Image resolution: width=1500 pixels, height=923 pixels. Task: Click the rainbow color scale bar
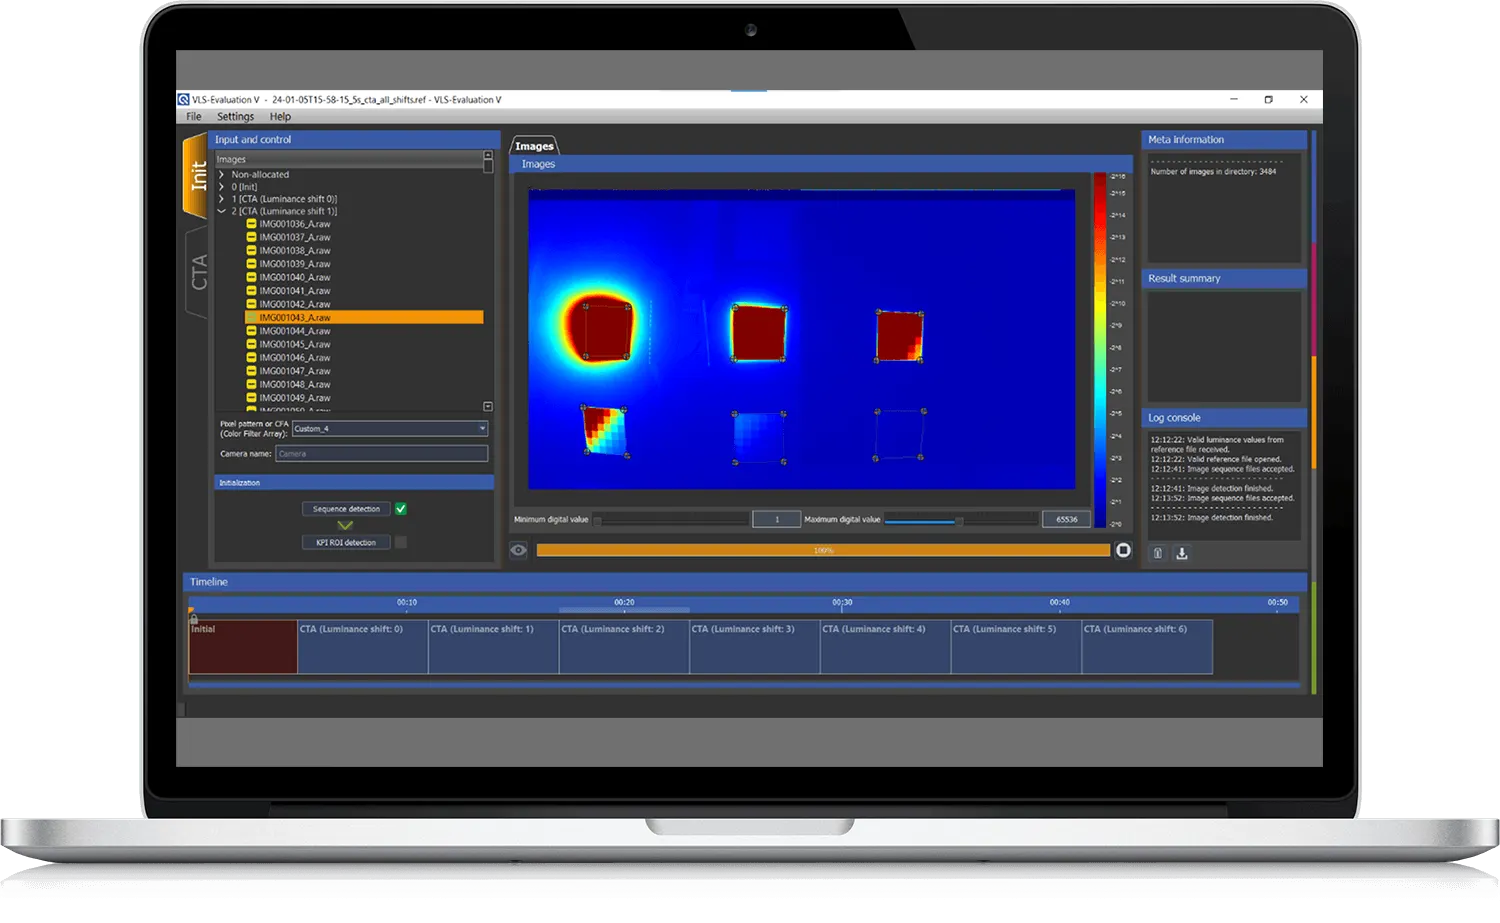click(1100, 350)
